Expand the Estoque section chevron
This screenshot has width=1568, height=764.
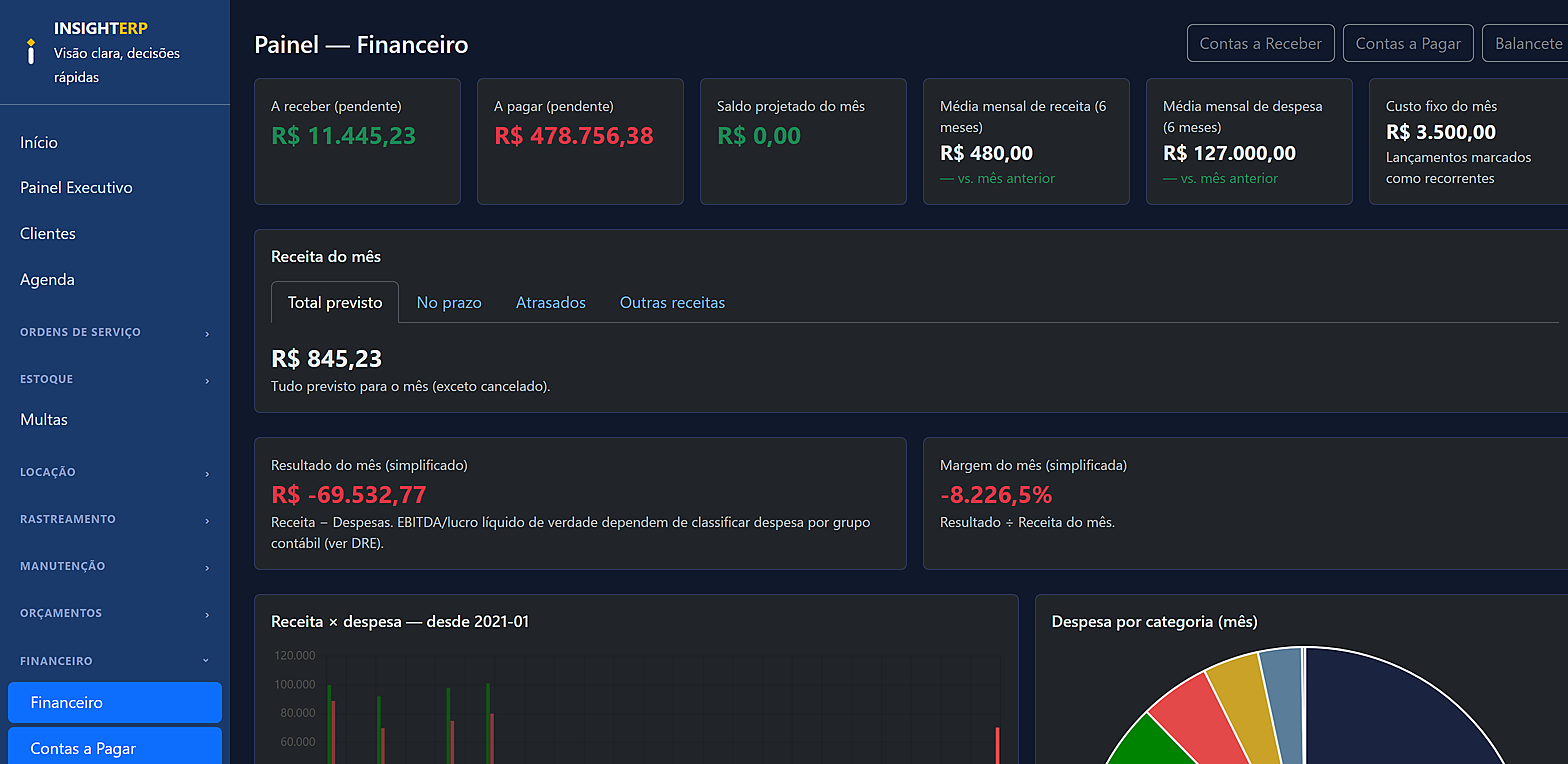(207, 380)
